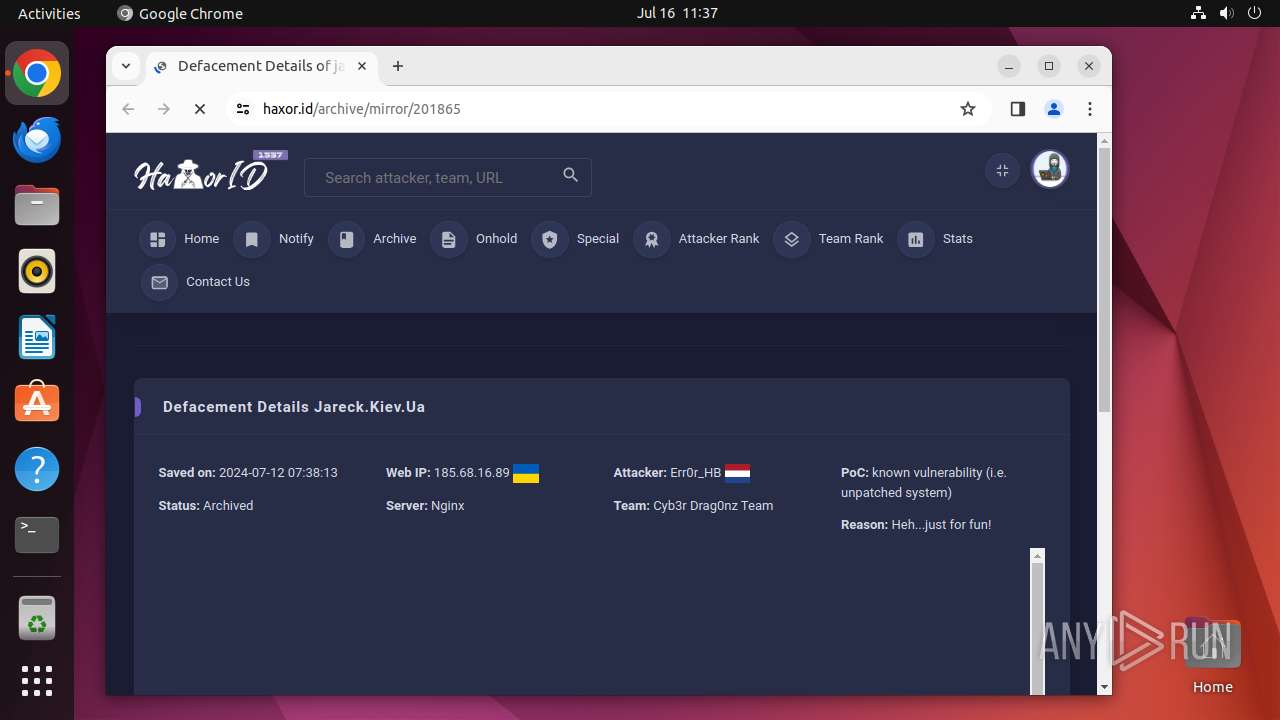Open the system status tray menu
The width and height of the screenshot is (1280, 720).
click(1226, 13)
